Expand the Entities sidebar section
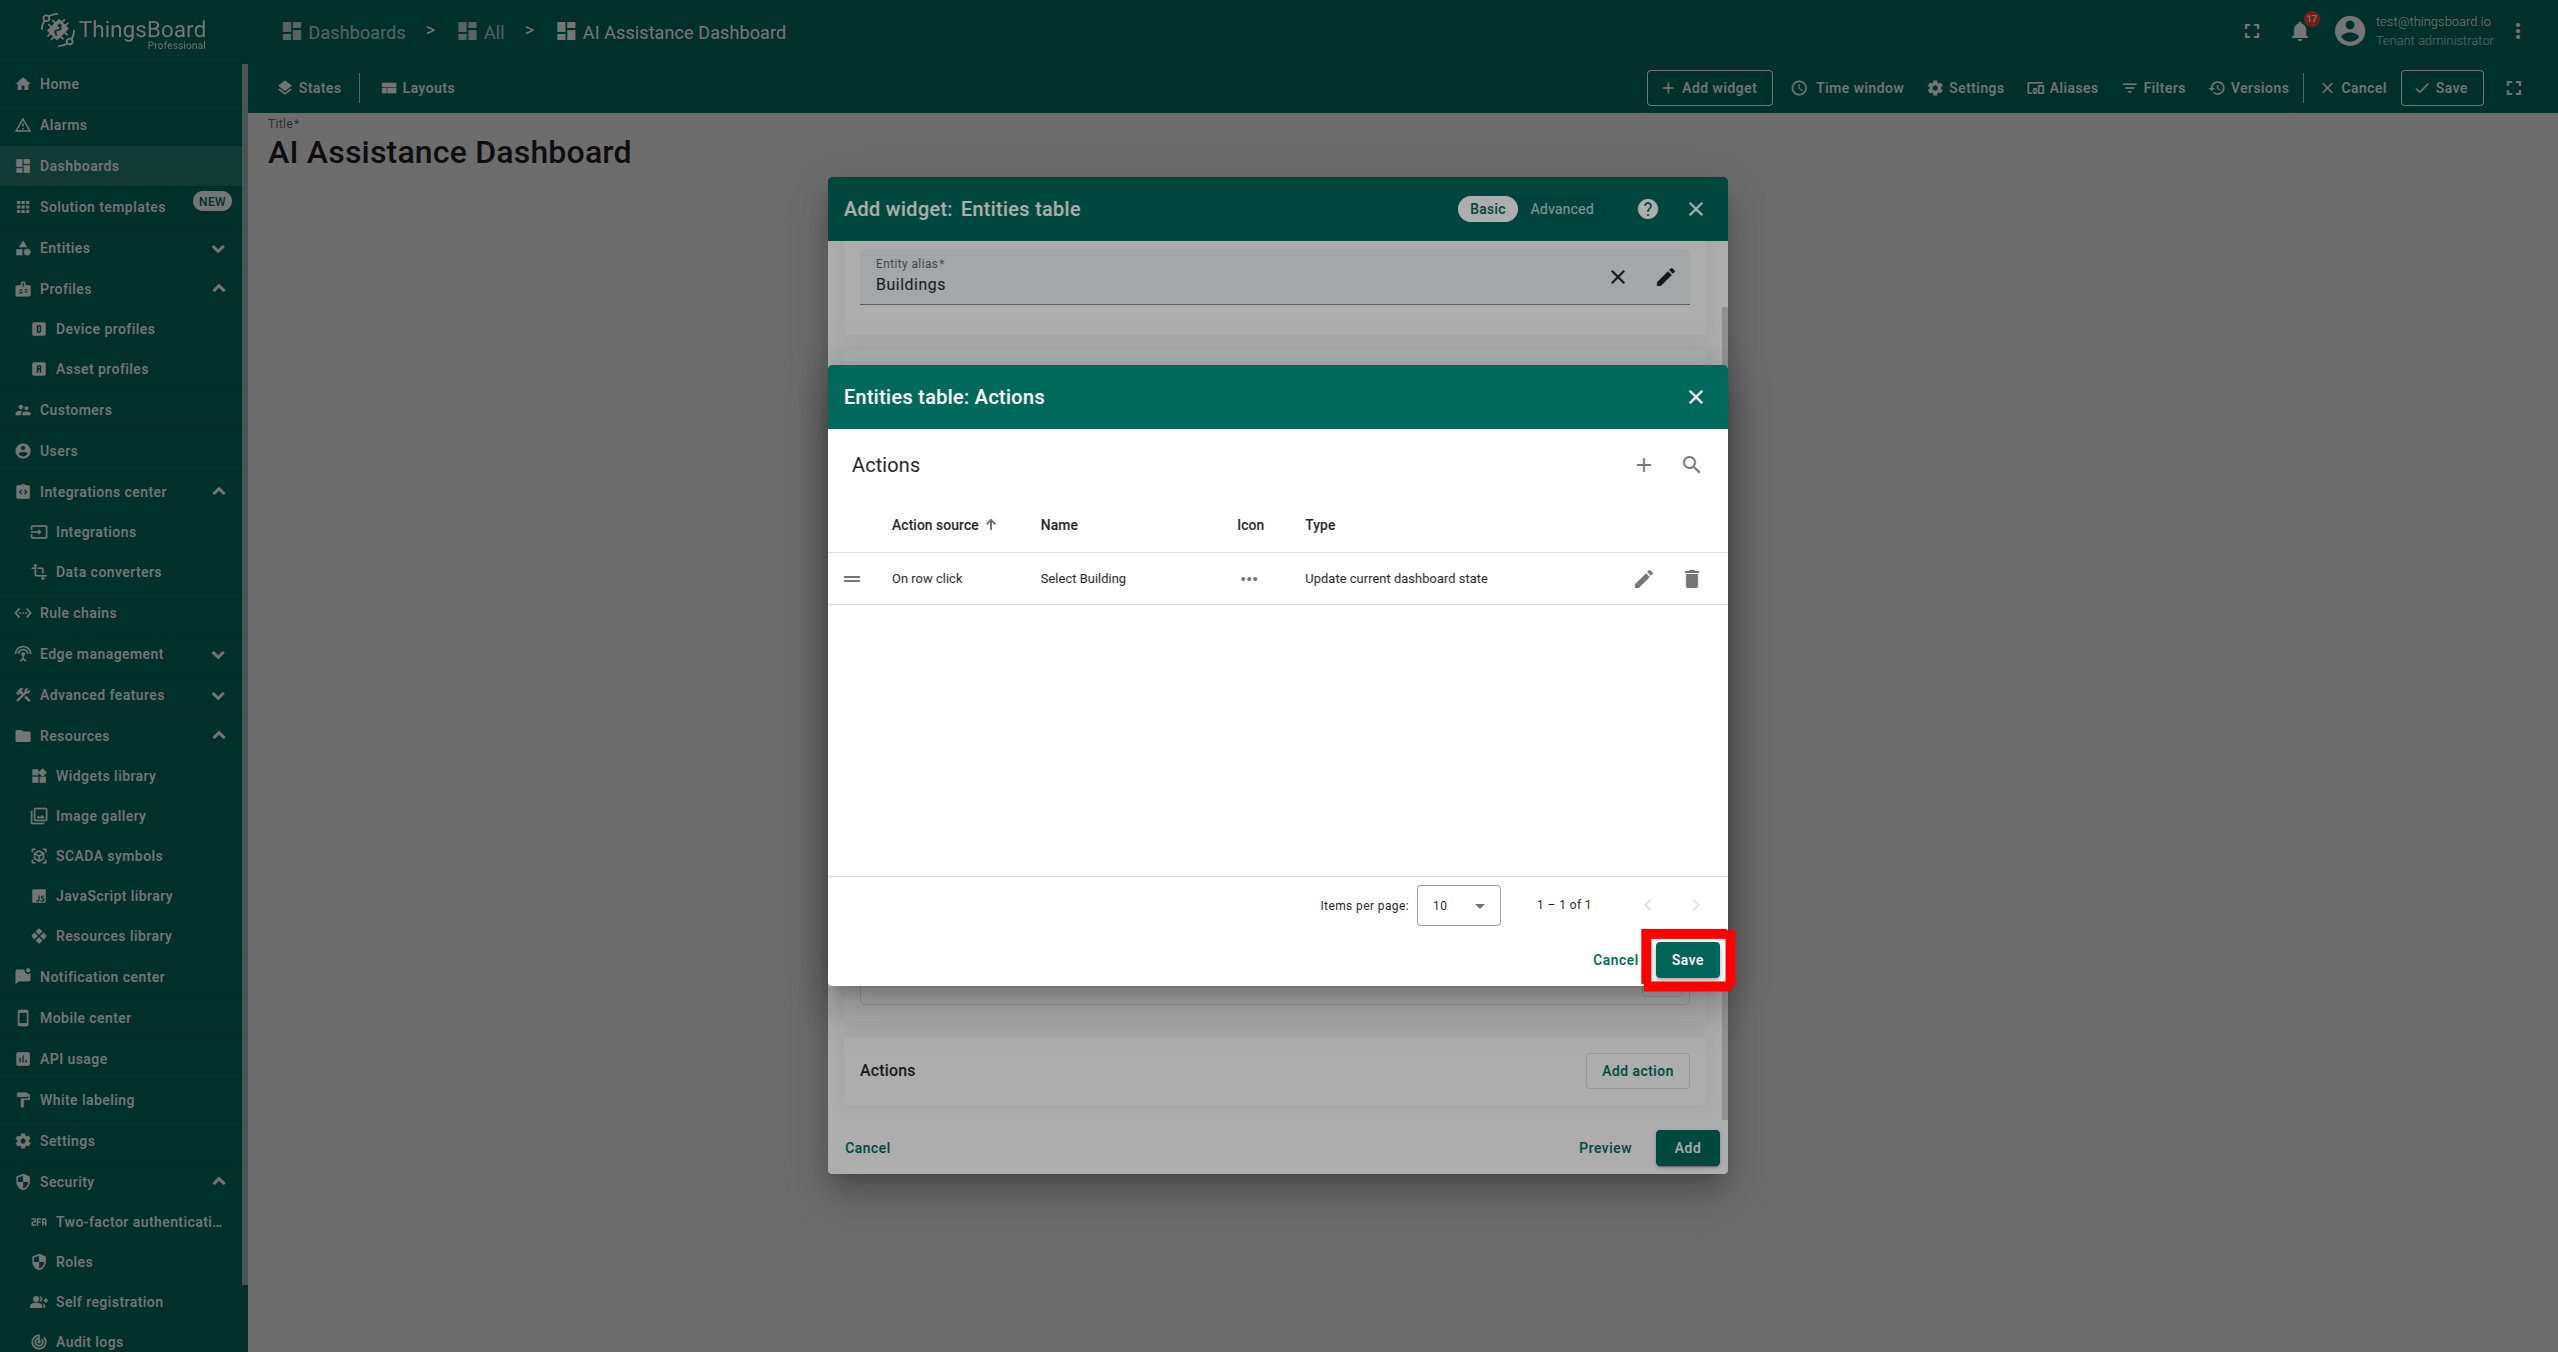 pos(218,248)
